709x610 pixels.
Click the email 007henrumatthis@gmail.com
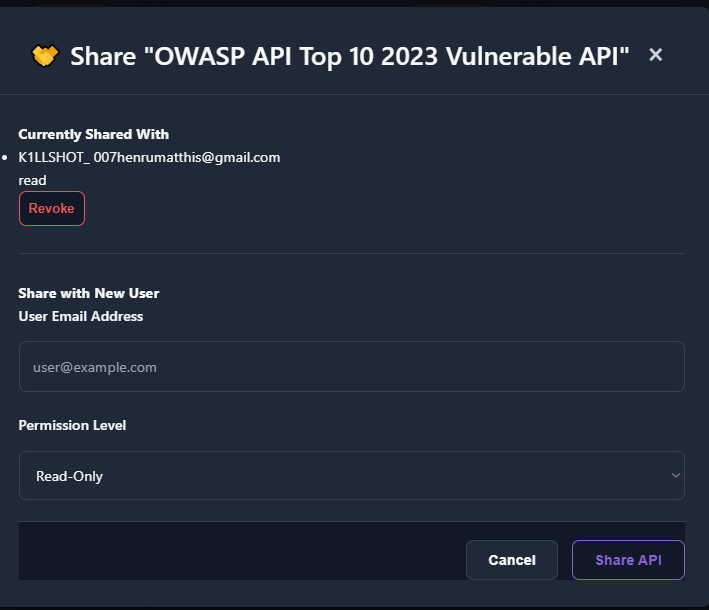click(187, 158)
